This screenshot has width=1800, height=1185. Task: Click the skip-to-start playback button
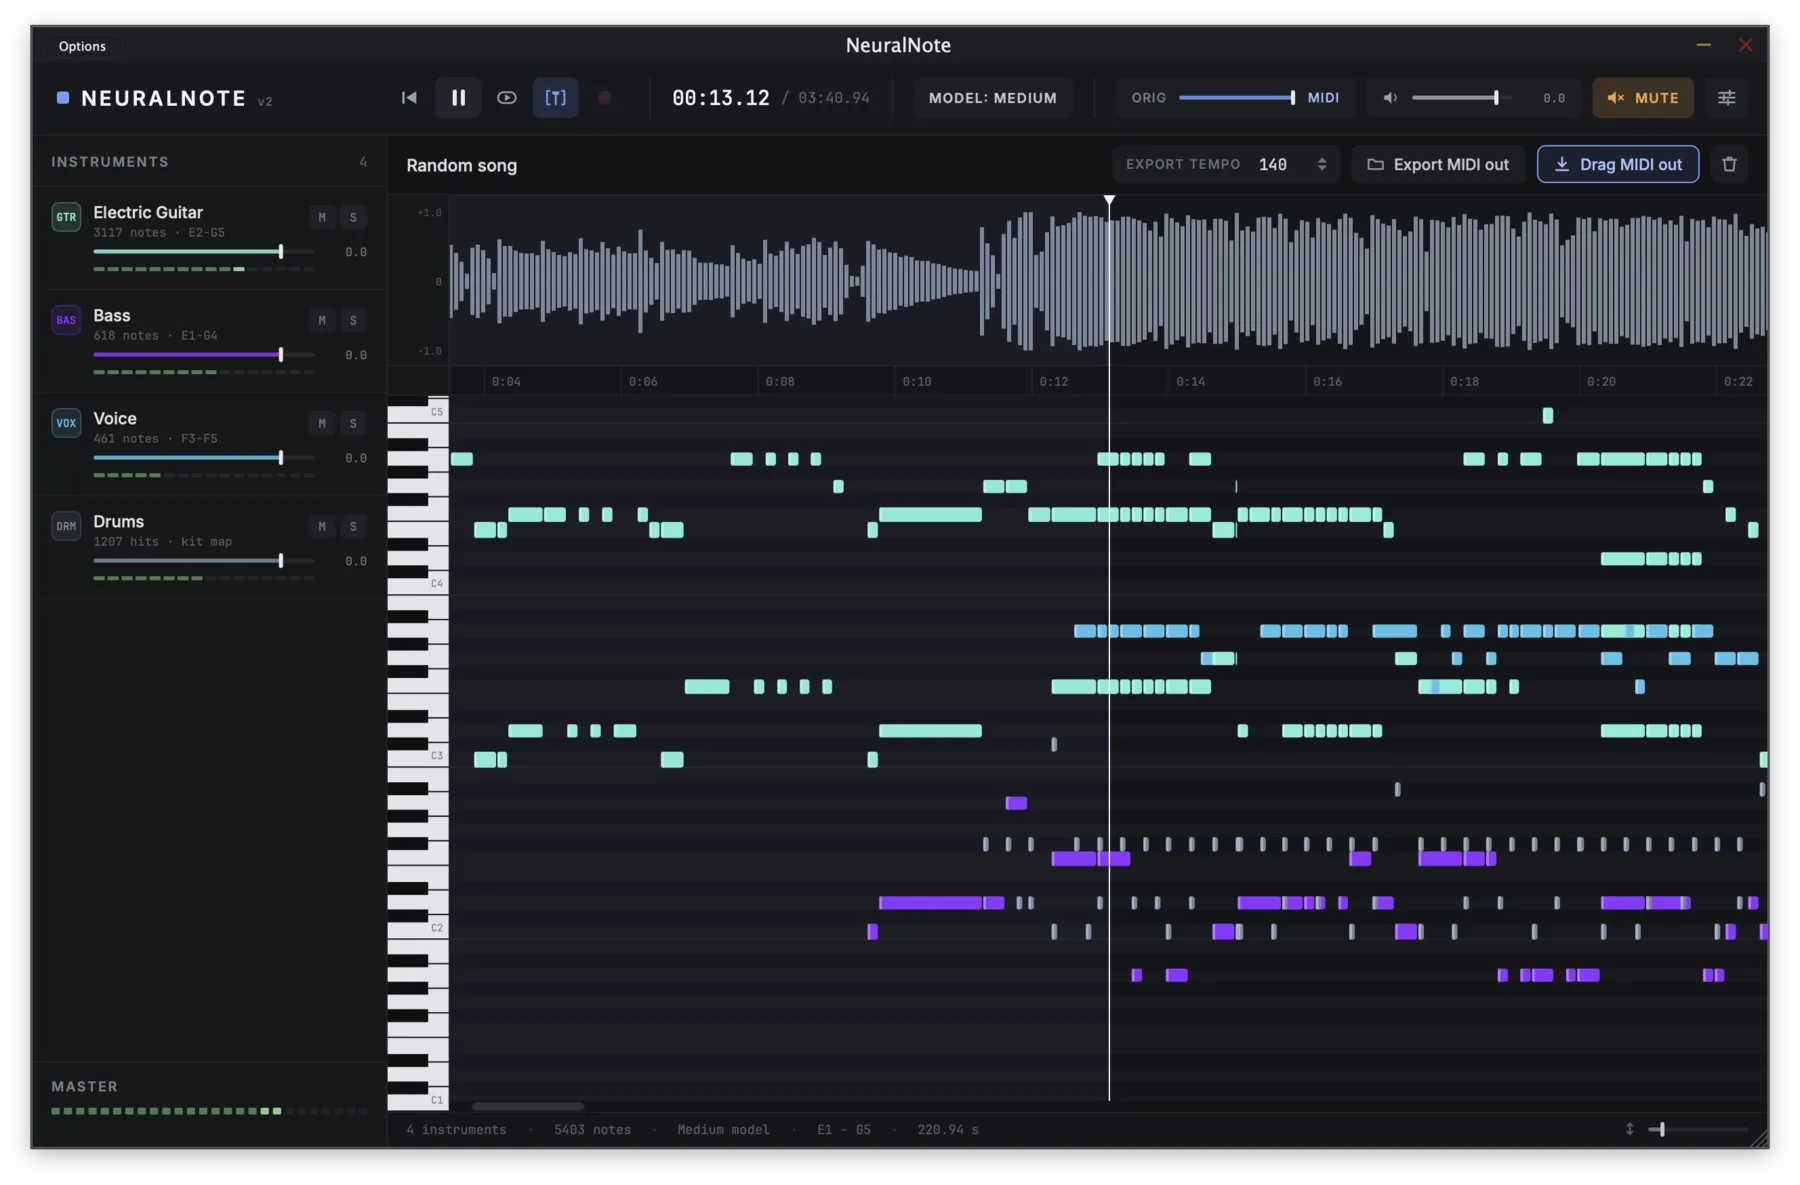409,98
